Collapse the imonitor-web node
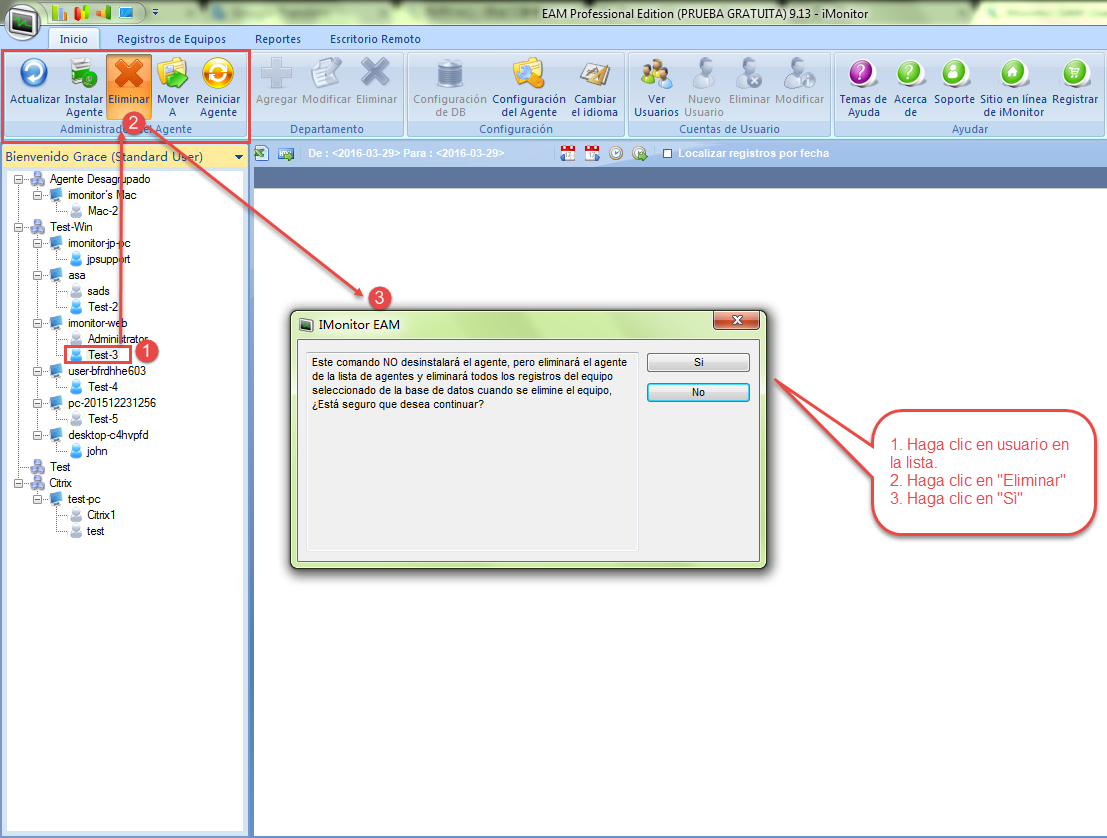The image size is (1107, 838). (x=37, y=323)
